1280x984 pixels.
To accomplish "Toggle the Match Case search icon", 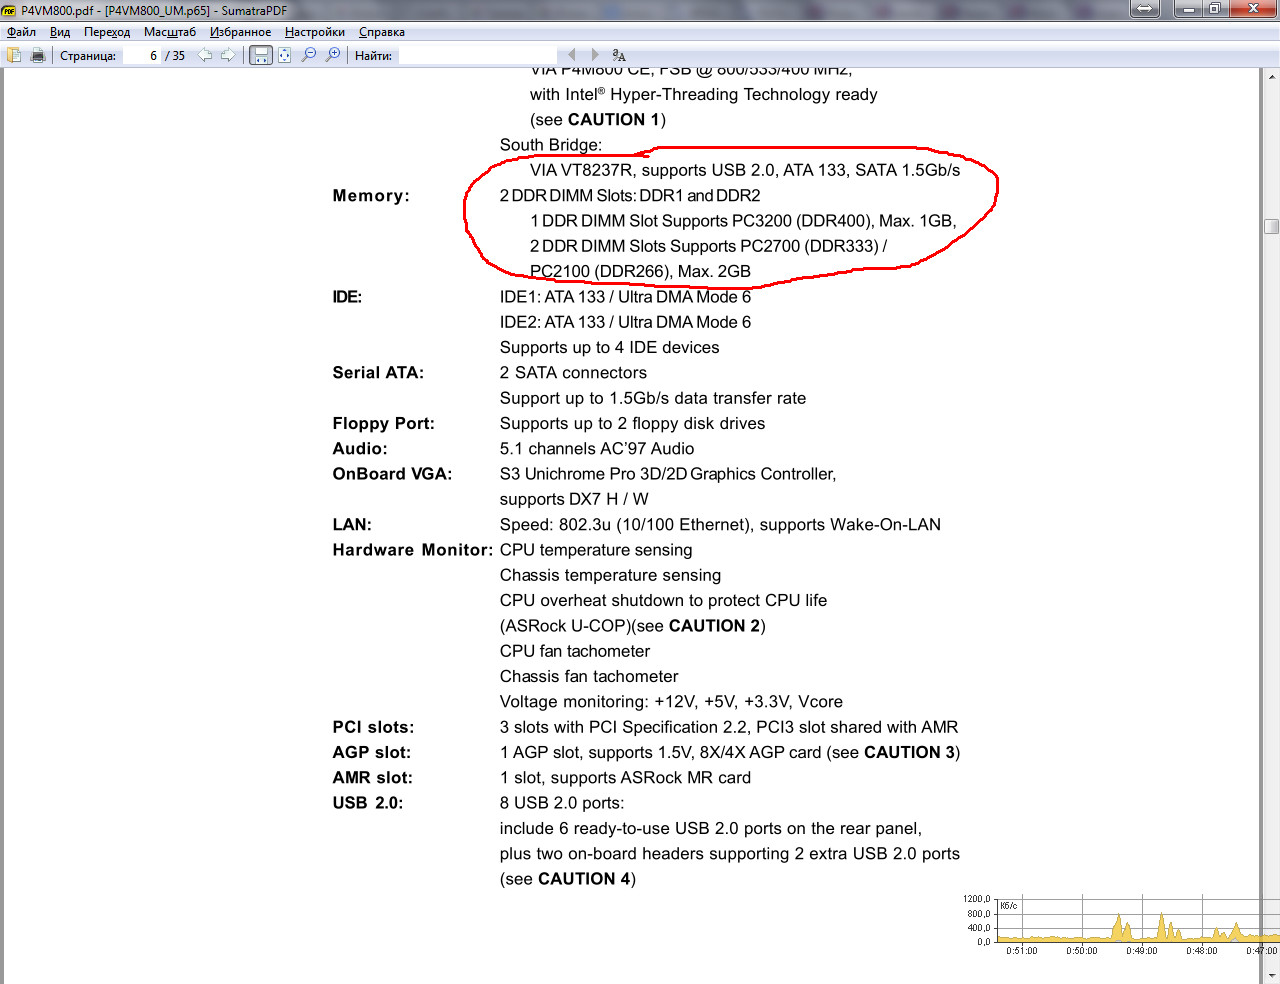I will 619,55.
